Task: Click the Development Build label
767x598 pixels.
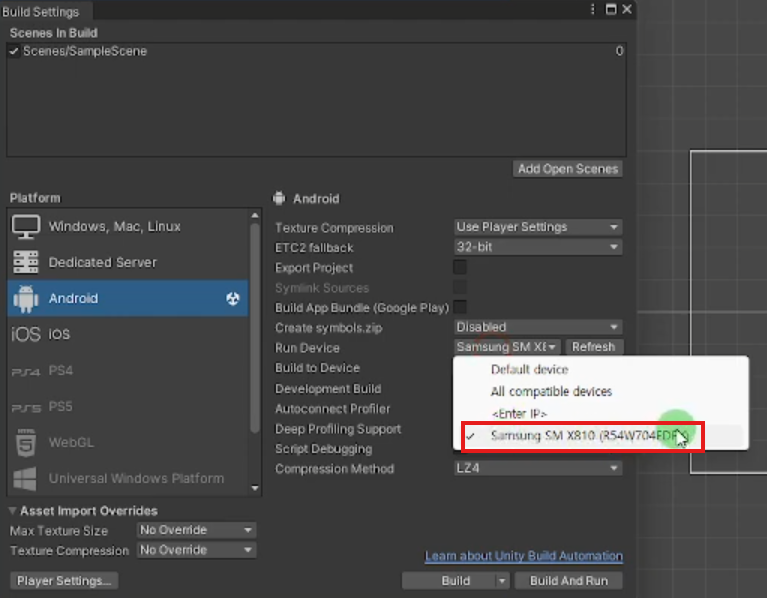Action: coord(328,389)
